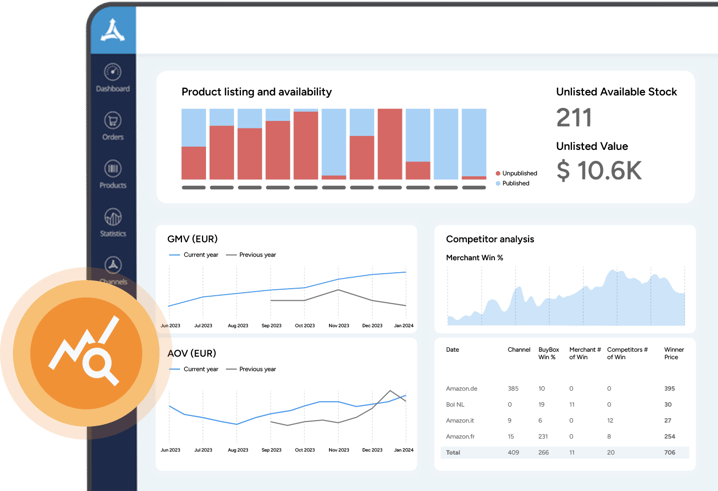The image size is (718, 491).
Task: Click the Merchant Win % label
Action: click(x=474, y=258)
